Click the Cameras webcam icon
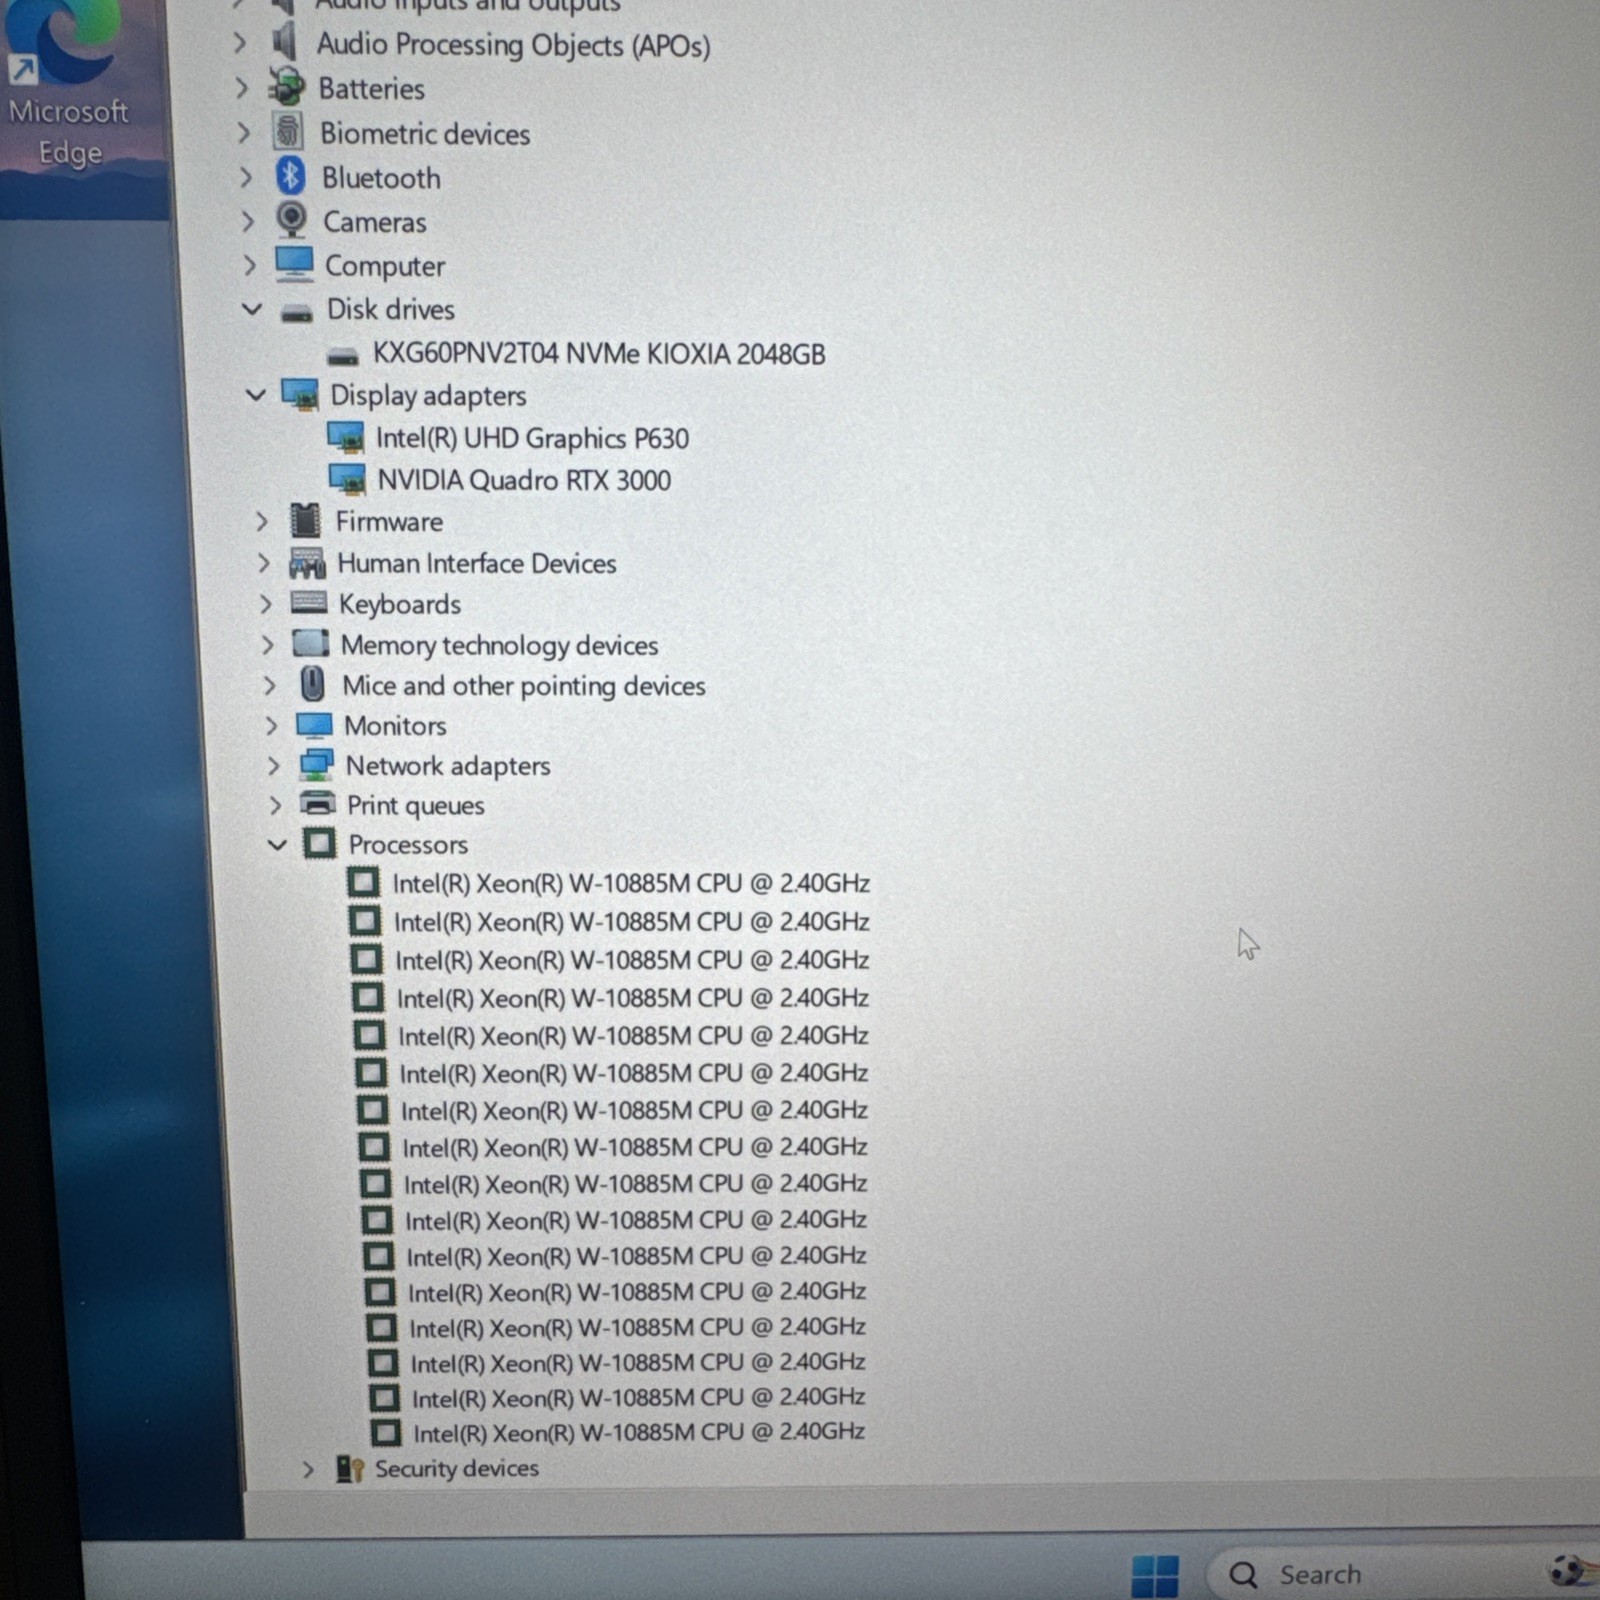 coord(291,220)
